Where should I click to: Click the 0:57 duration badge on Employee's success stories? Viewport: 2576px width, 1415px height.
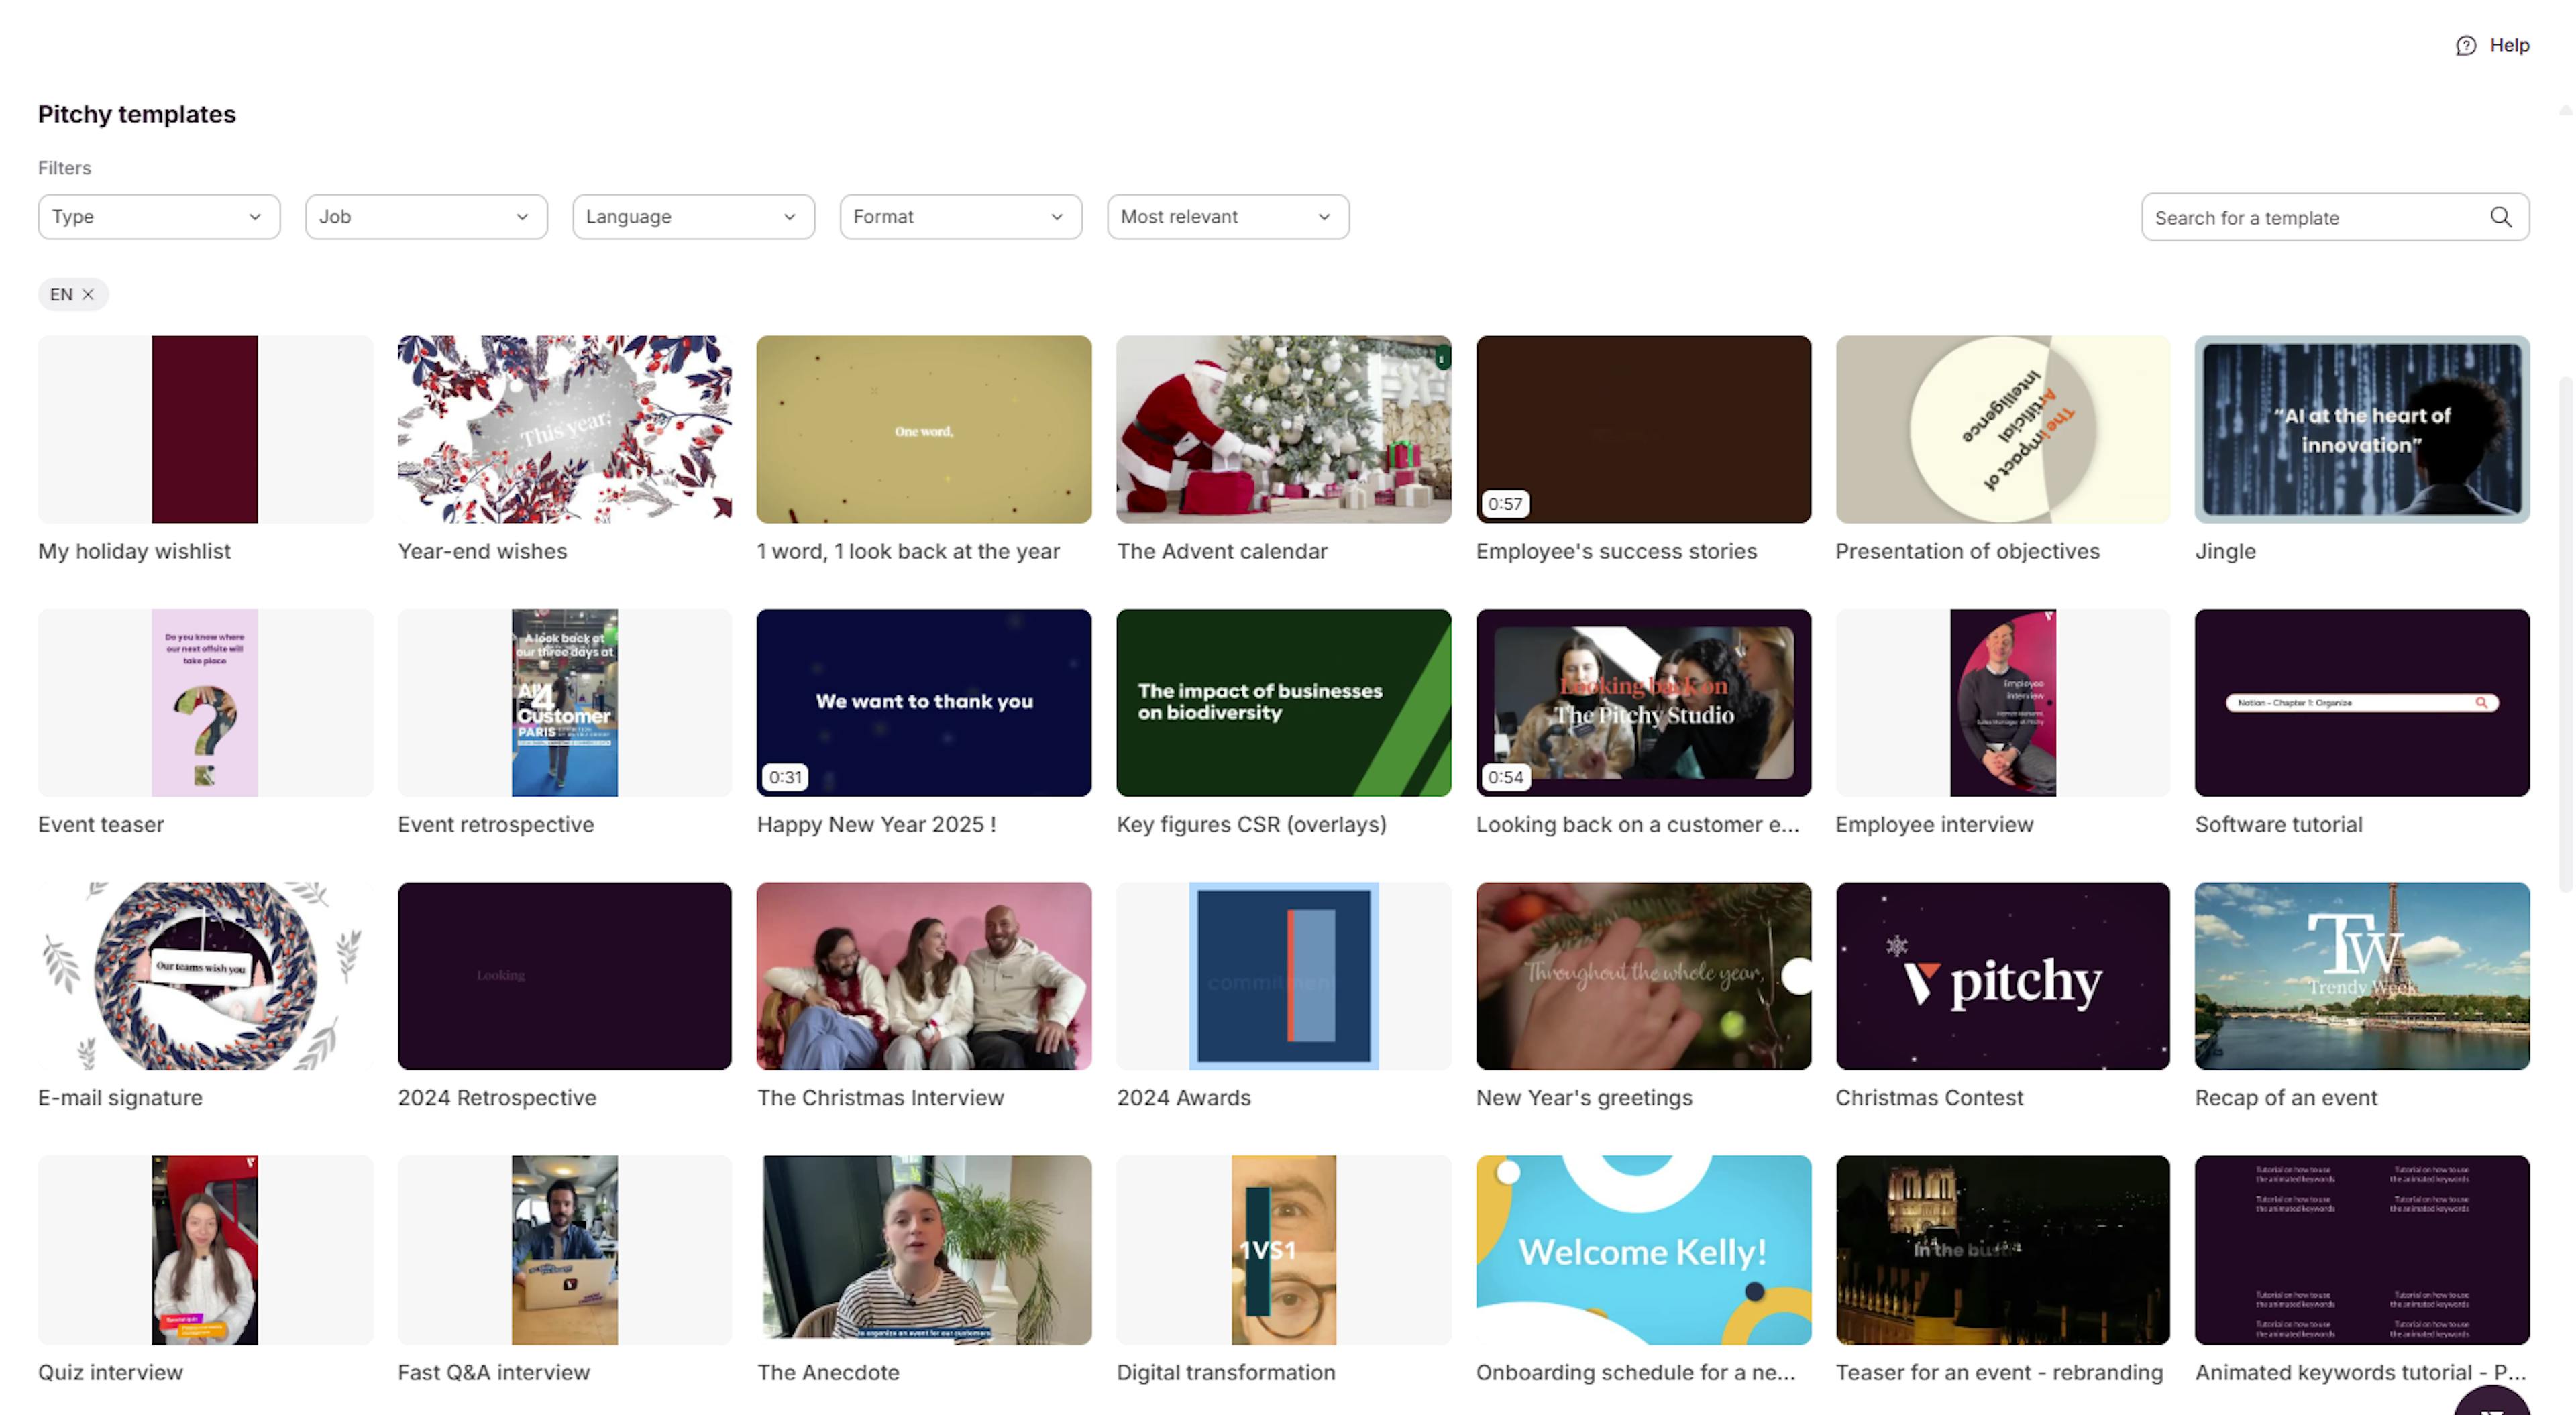click(1506, 504)
